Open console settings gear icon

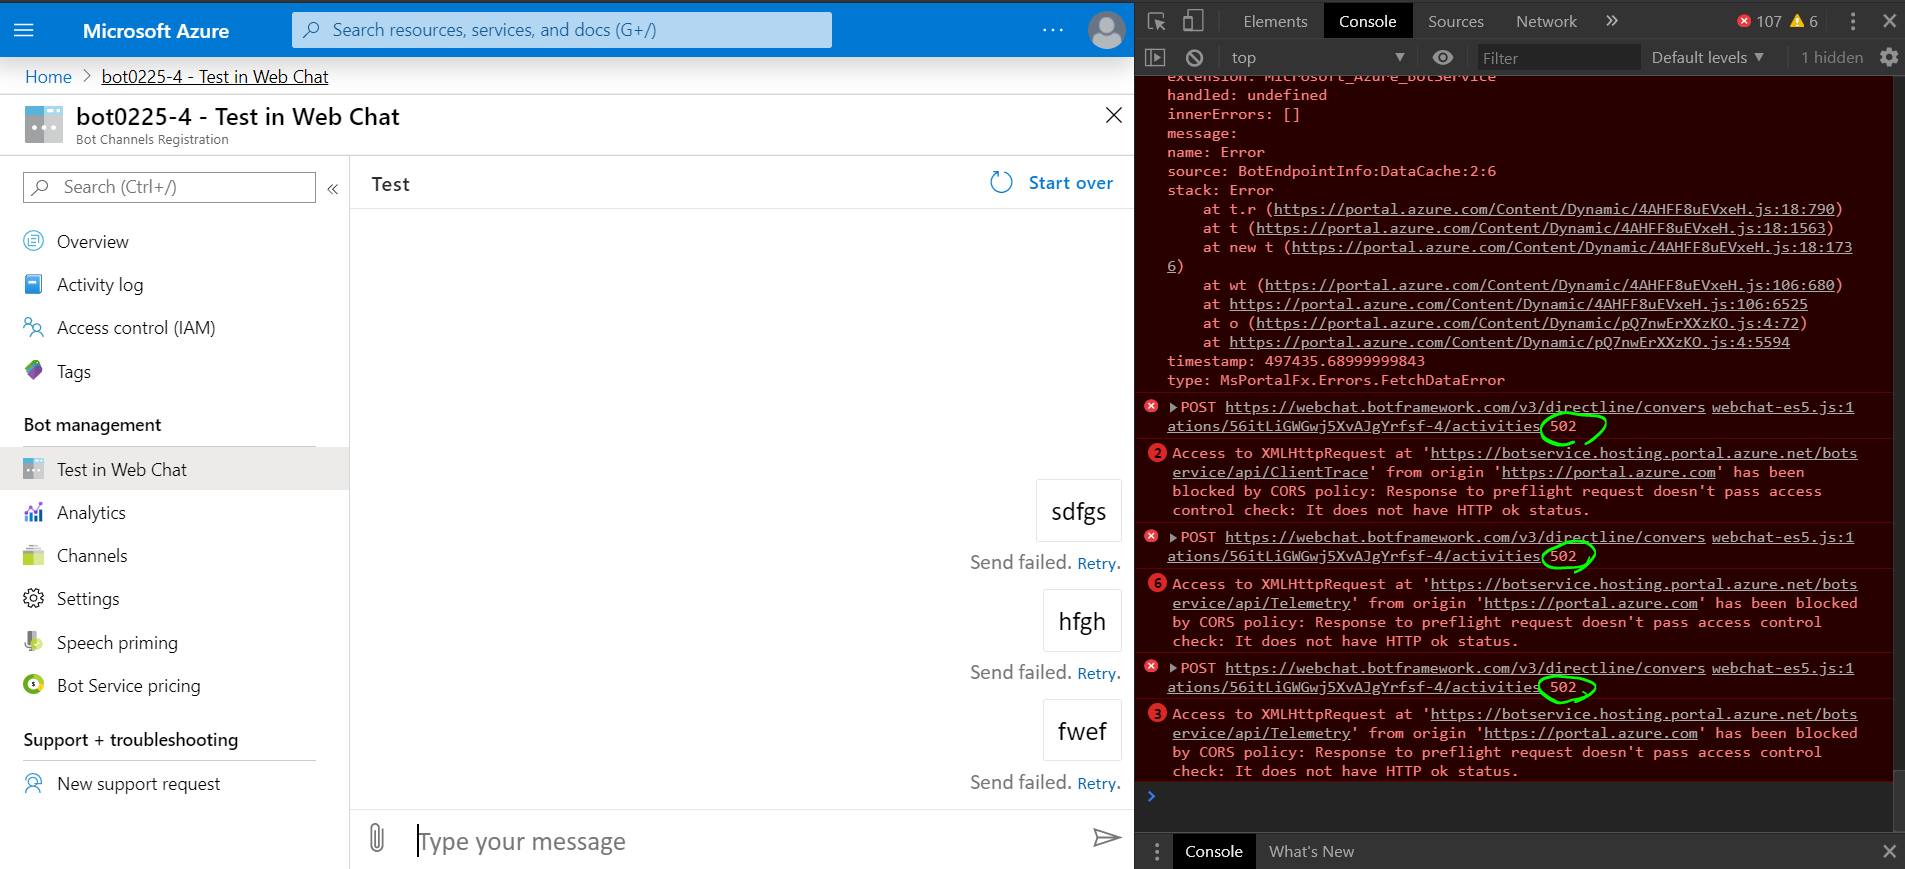1888,58
